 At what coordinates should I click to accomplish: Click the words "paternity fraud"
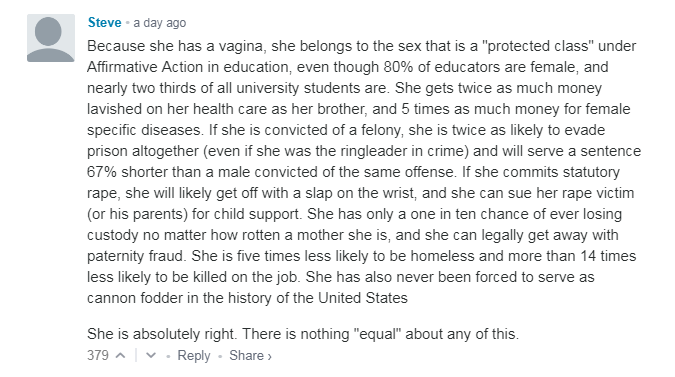[136, 256]
